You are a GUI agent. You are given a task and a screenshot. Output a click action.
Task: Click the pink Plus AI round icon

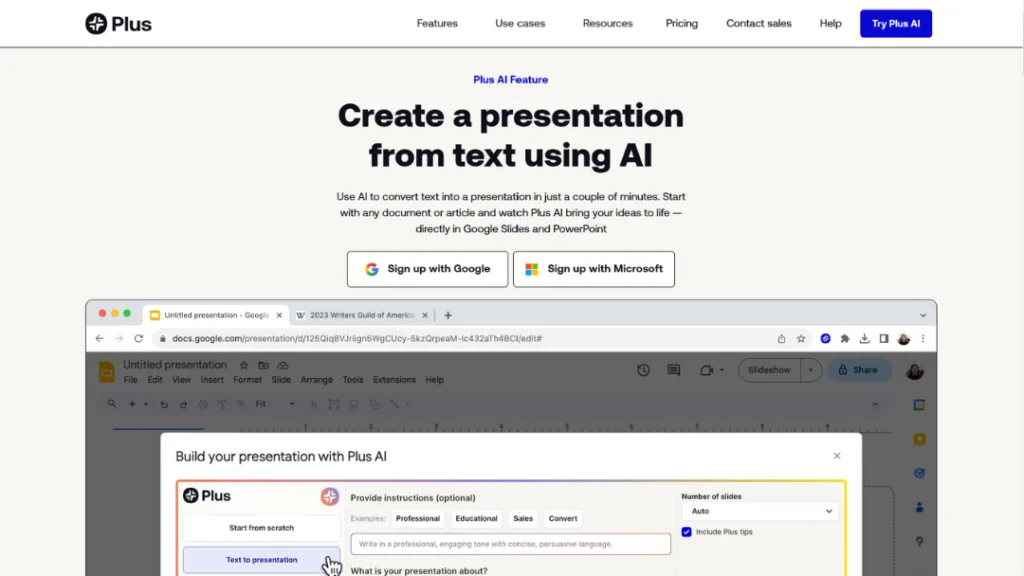coord(329,496)
